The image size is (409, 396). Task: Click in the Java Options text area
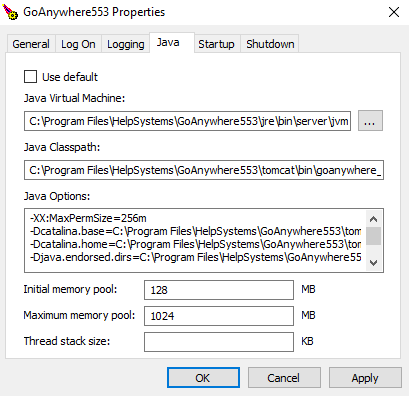pyautogui.click(x=195, y=240)
